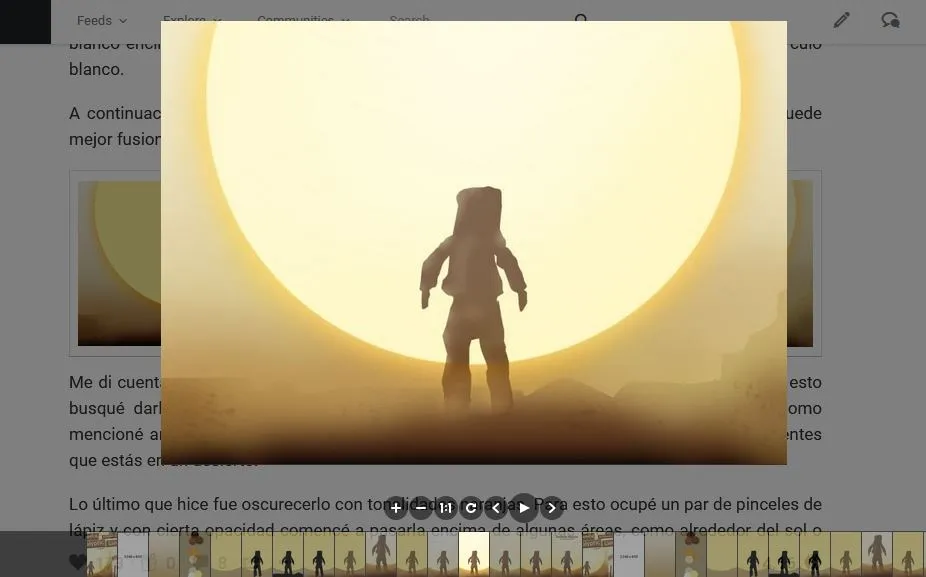Zoom in with the plus viewer button
Viewport: 926px width, 577px height.
[396, 507]
